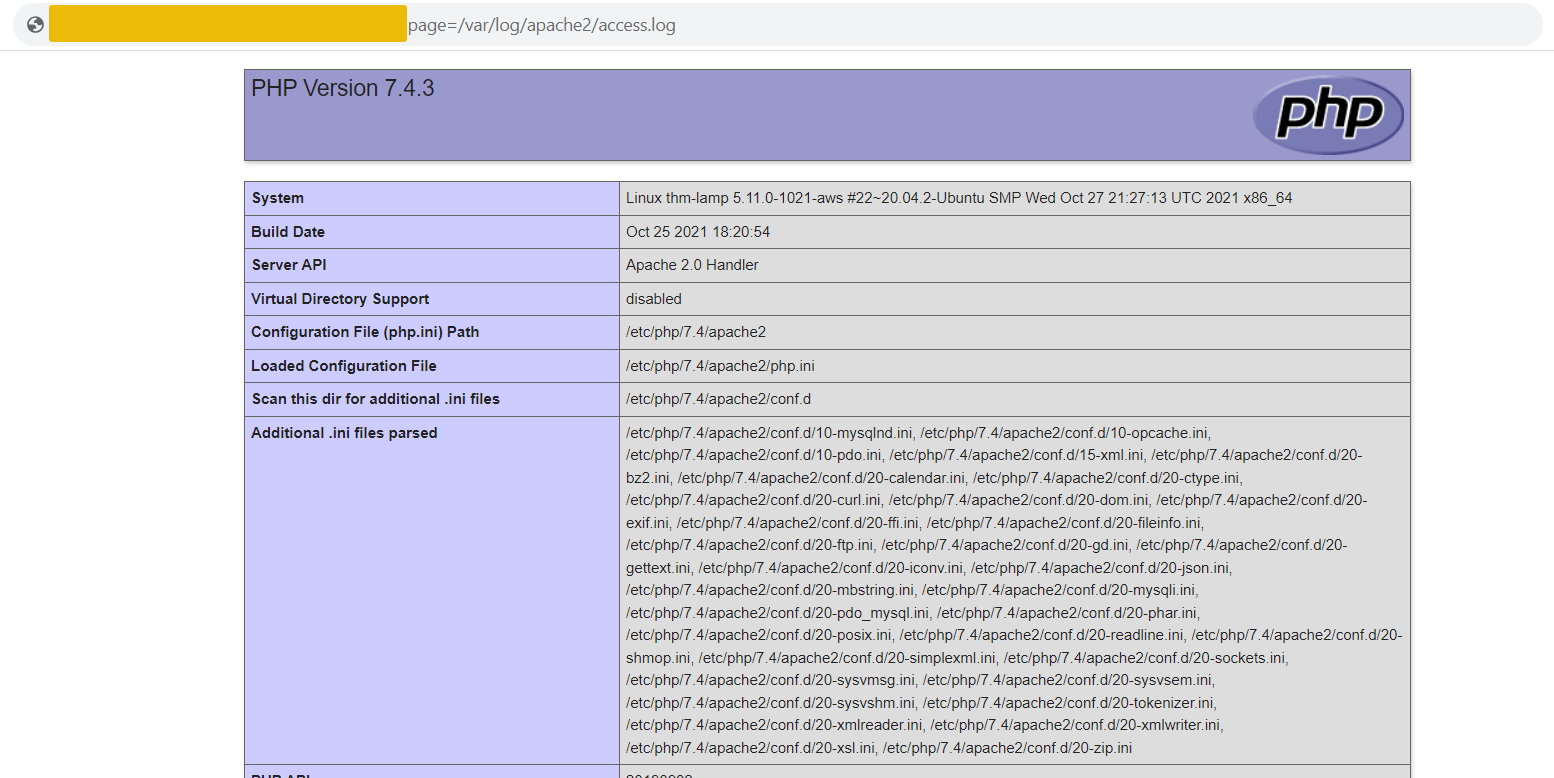Click the globe site info icon
The image size is (1554, 778).
coord(35,25)
